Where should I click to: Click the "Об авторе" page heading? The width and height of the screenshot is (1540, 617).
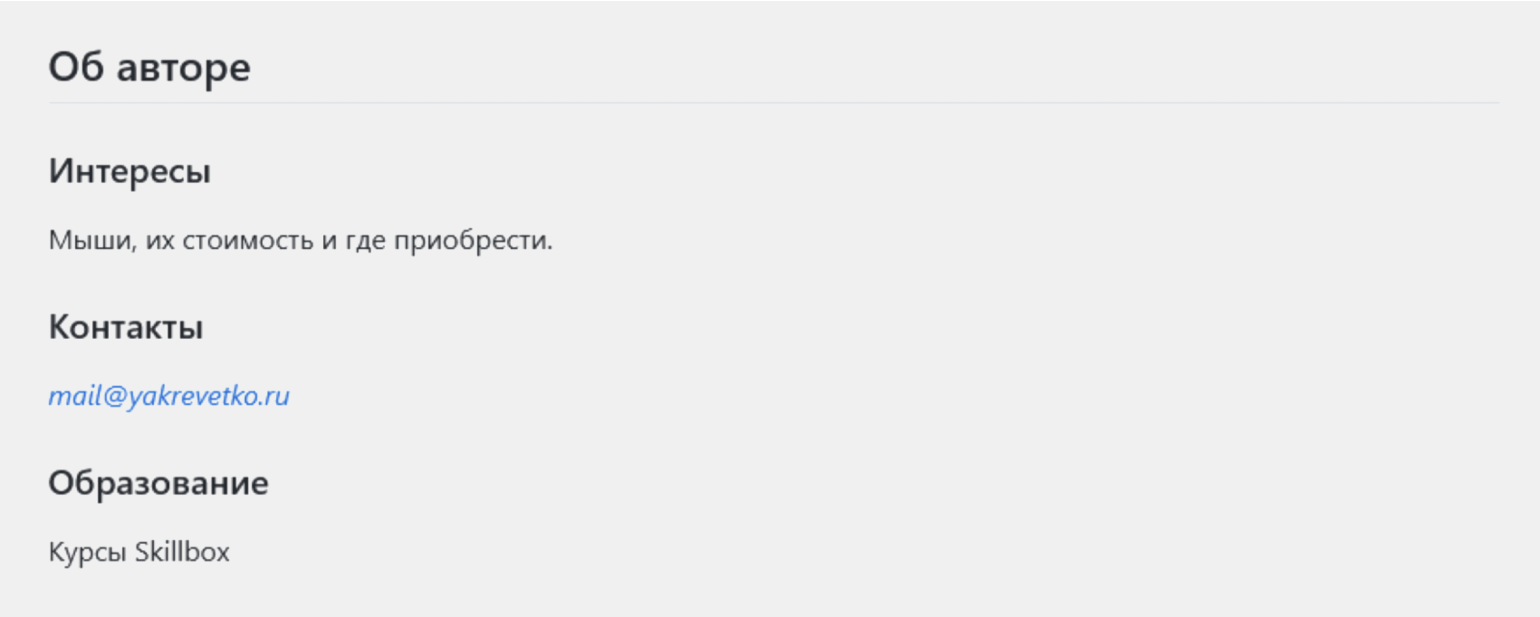(x=149, y=68)
